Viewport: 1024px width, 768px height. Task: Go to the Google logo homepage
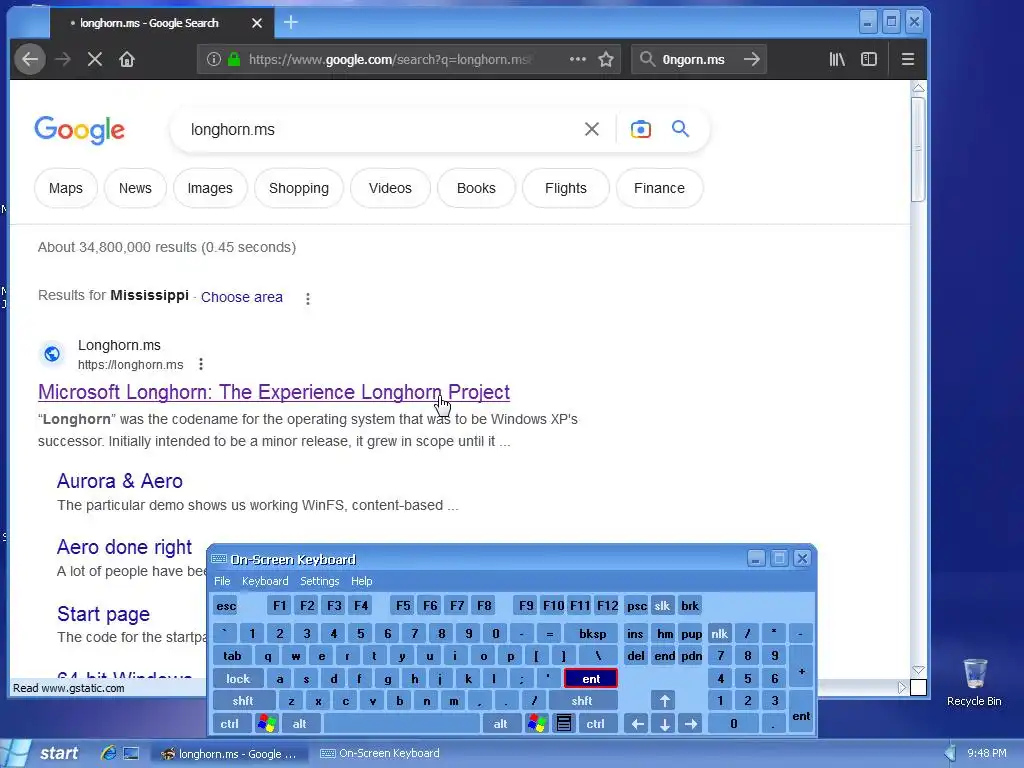[79, 130]
